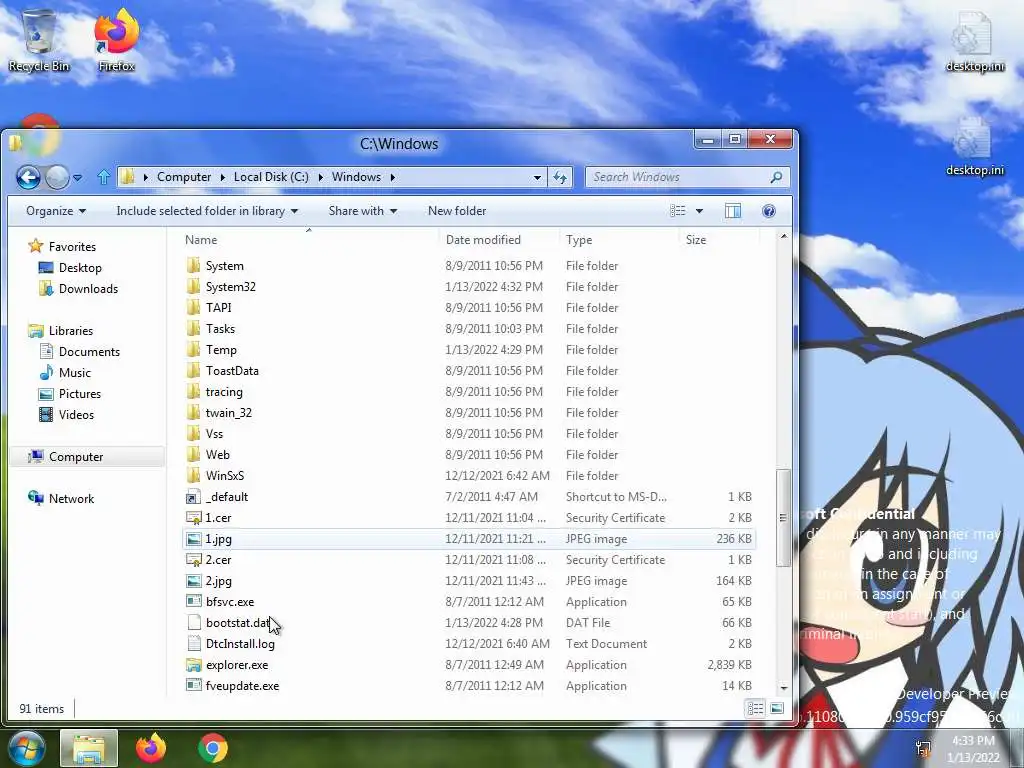Expand arrow after Windows breadcrumb

(392, 177)
